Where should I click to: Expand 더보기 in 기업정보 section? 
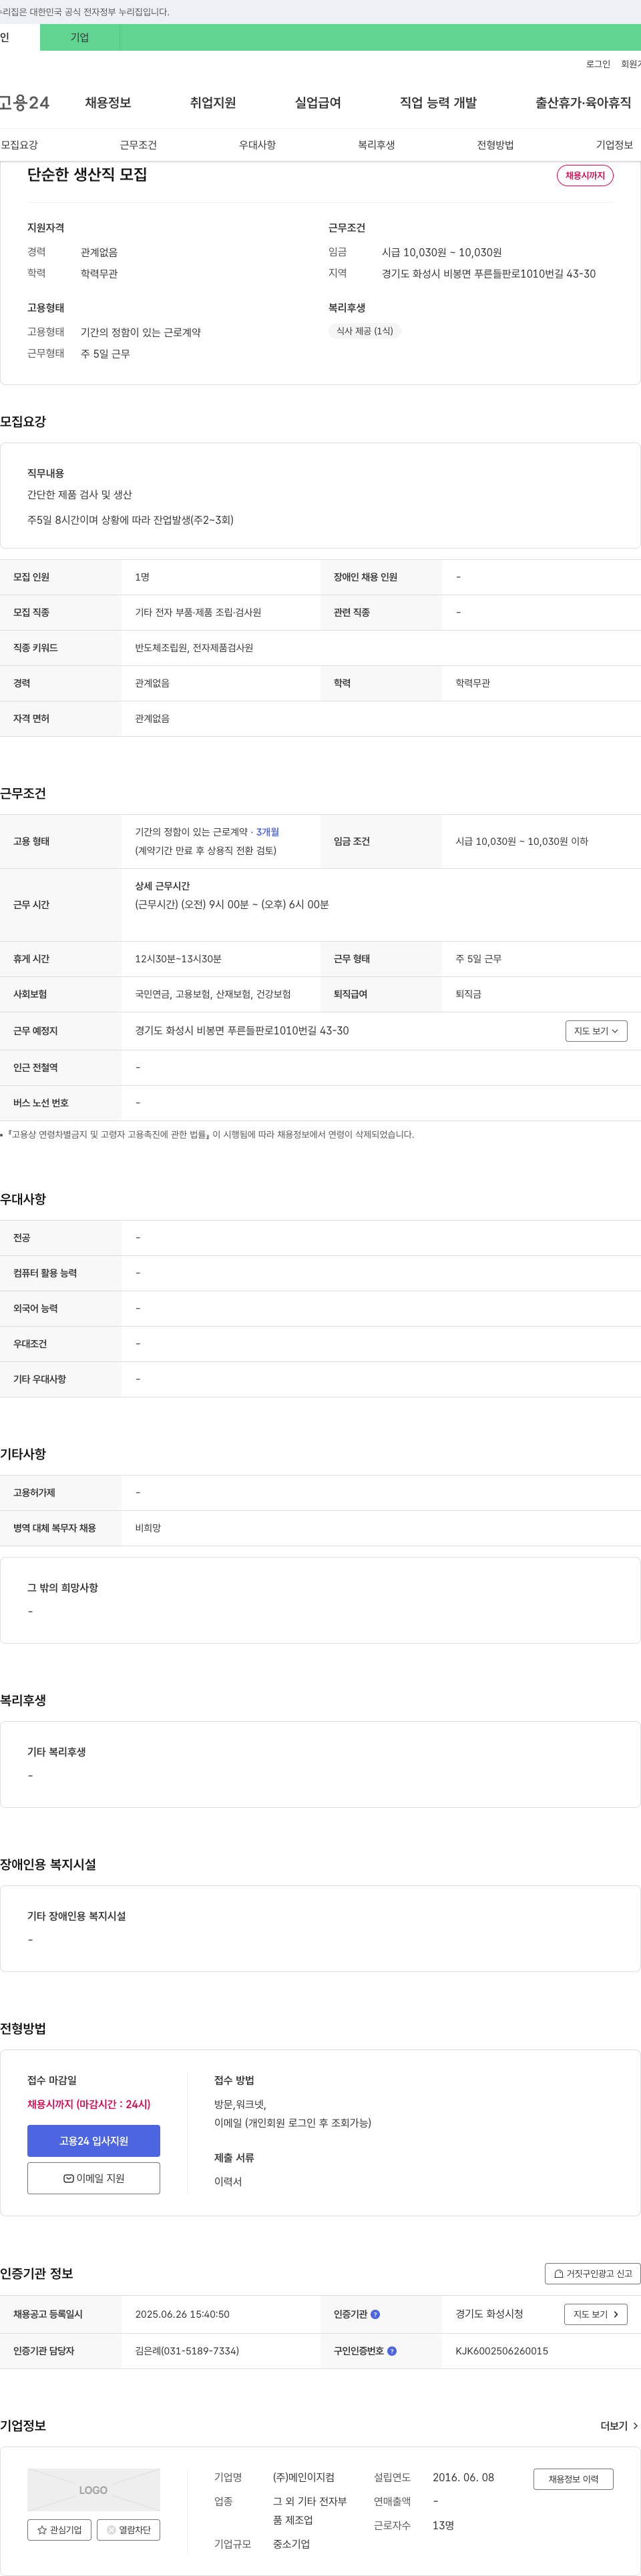tap(619, 2426)
